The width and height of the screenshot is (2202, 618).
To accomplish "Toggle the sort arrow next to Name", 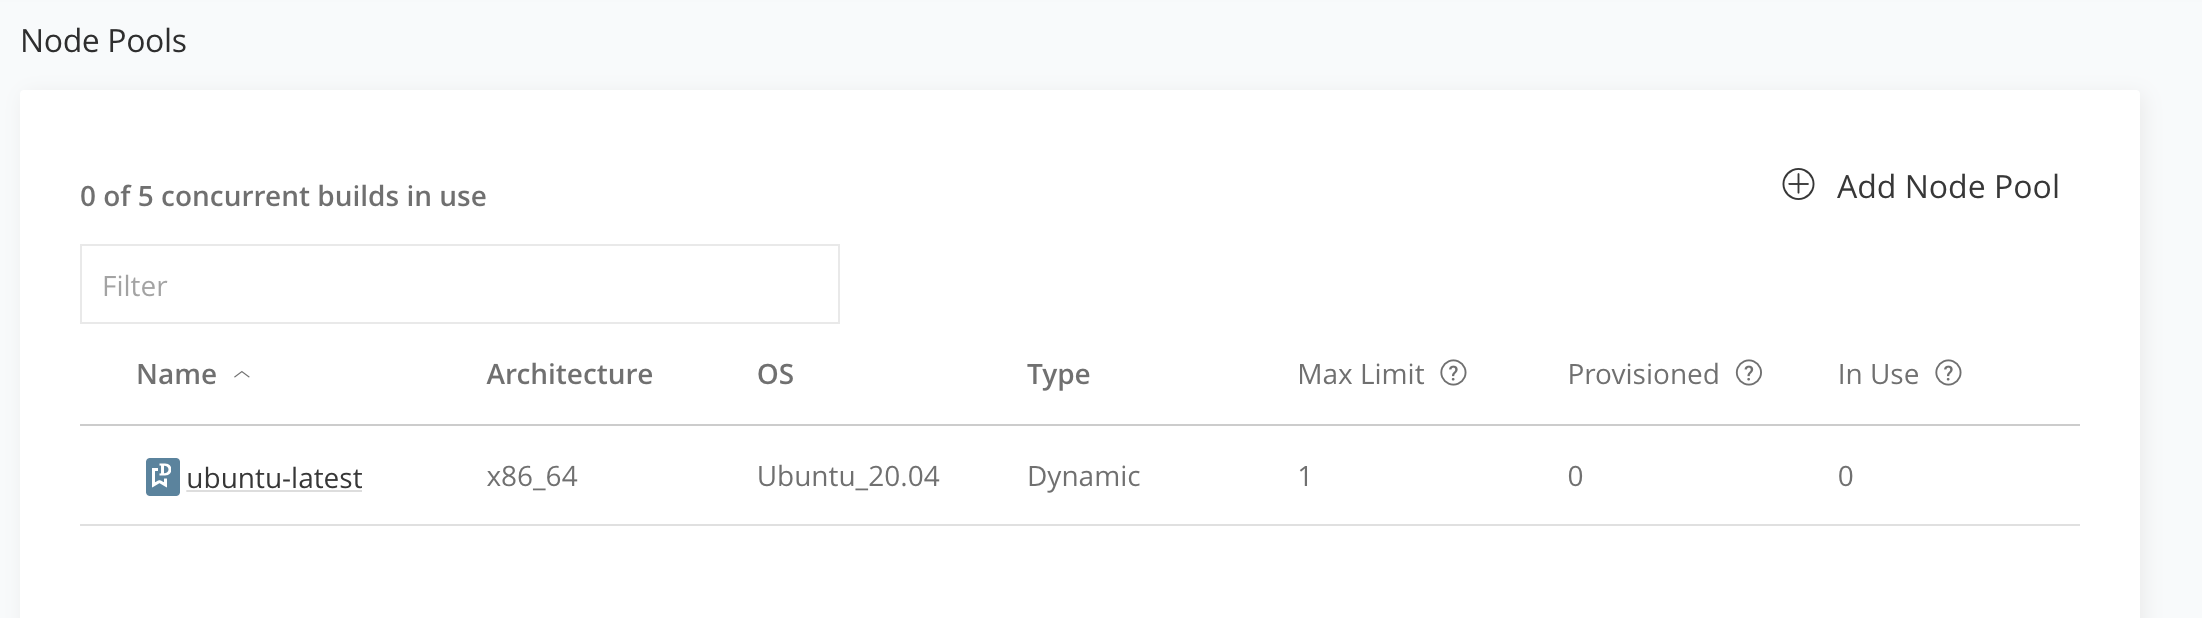I will [x=242, y=374].
